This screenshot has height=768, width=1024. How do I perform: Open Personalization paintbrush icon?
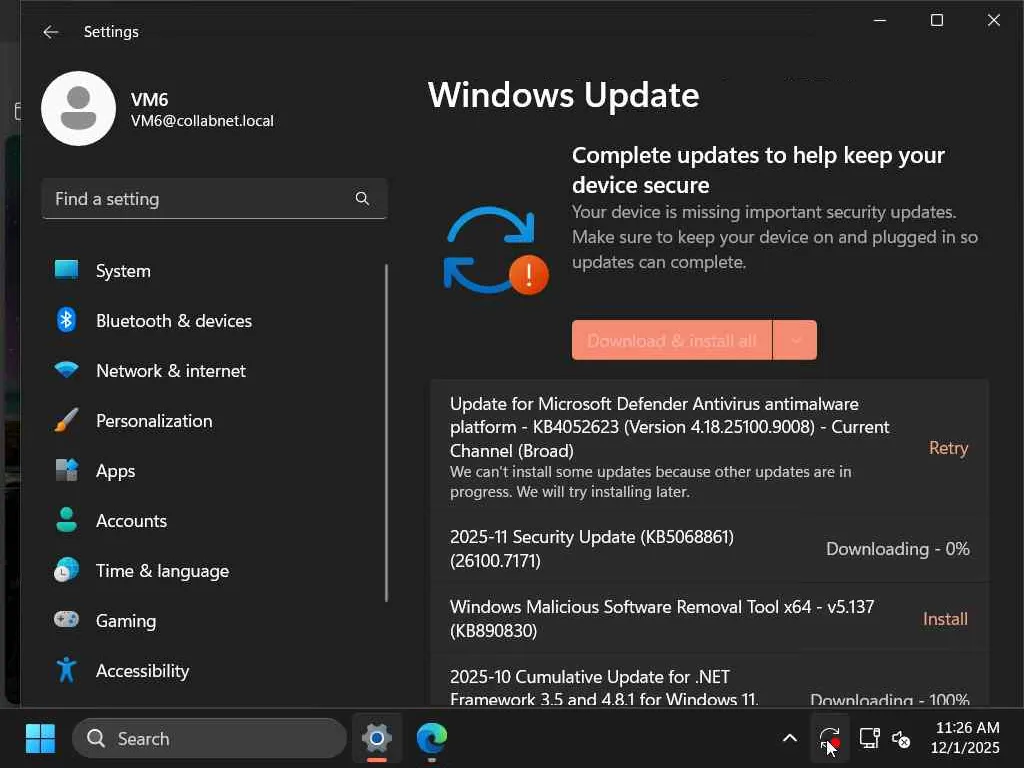(66, 421)
